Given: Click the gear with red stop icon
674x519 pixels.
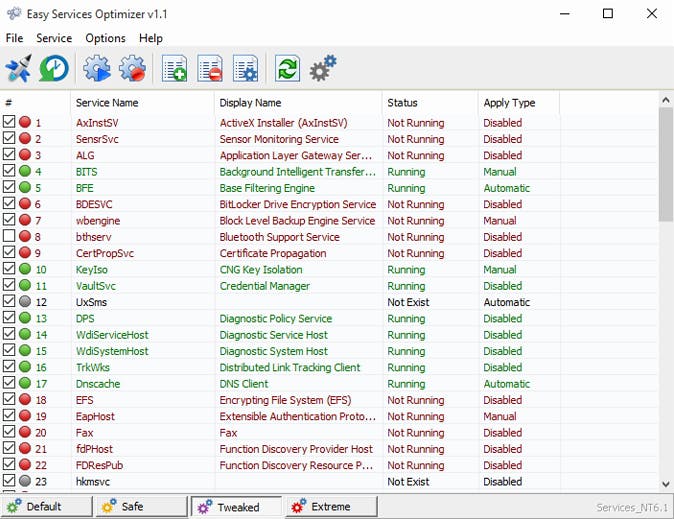Looking at the screenshot, I should pyautogui.click(x=132, y=68).
